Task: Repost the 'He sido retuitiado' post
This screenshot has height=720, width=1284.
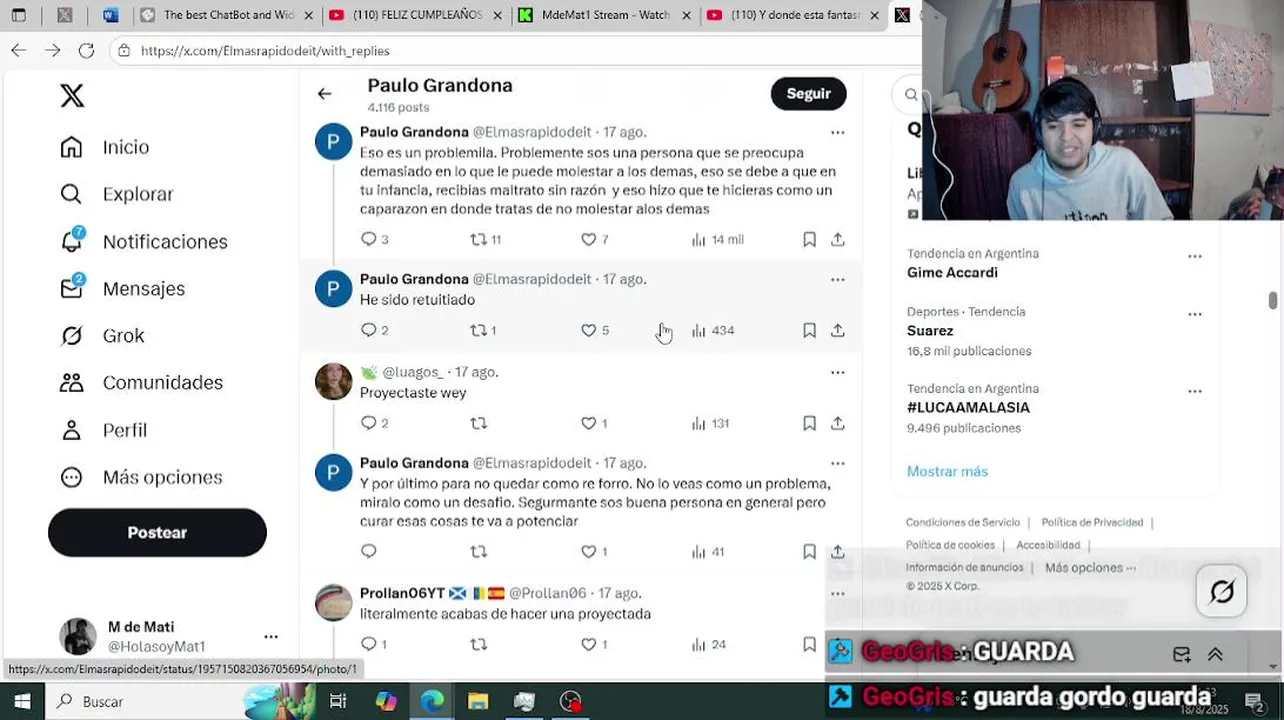Action: 479,330
